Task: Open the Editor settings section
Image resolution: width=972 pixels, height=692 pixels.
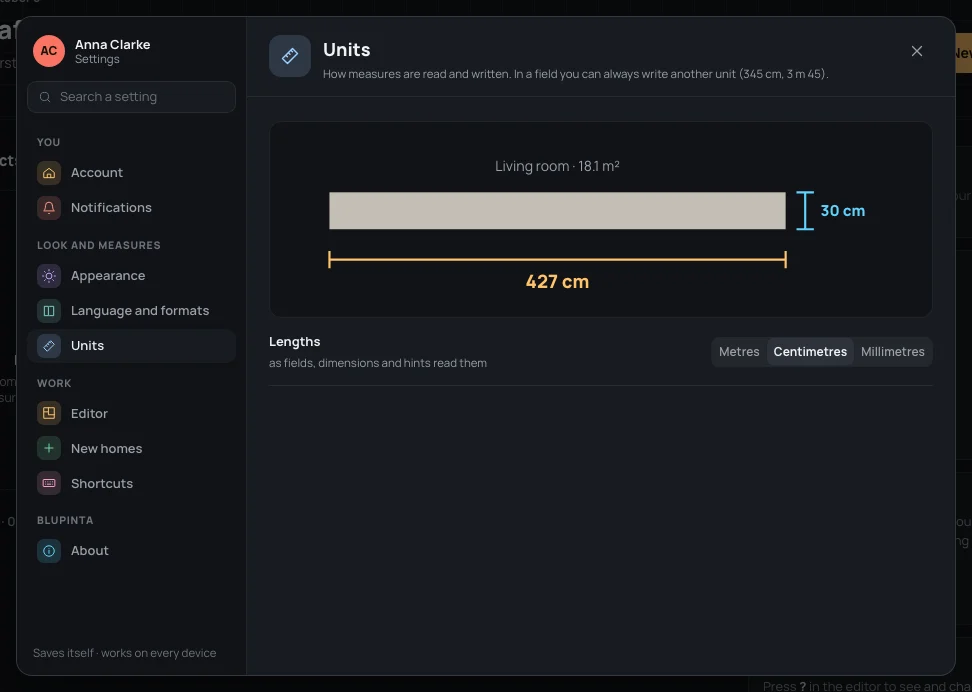Action: pyautogui.click(x=131, y=414)
